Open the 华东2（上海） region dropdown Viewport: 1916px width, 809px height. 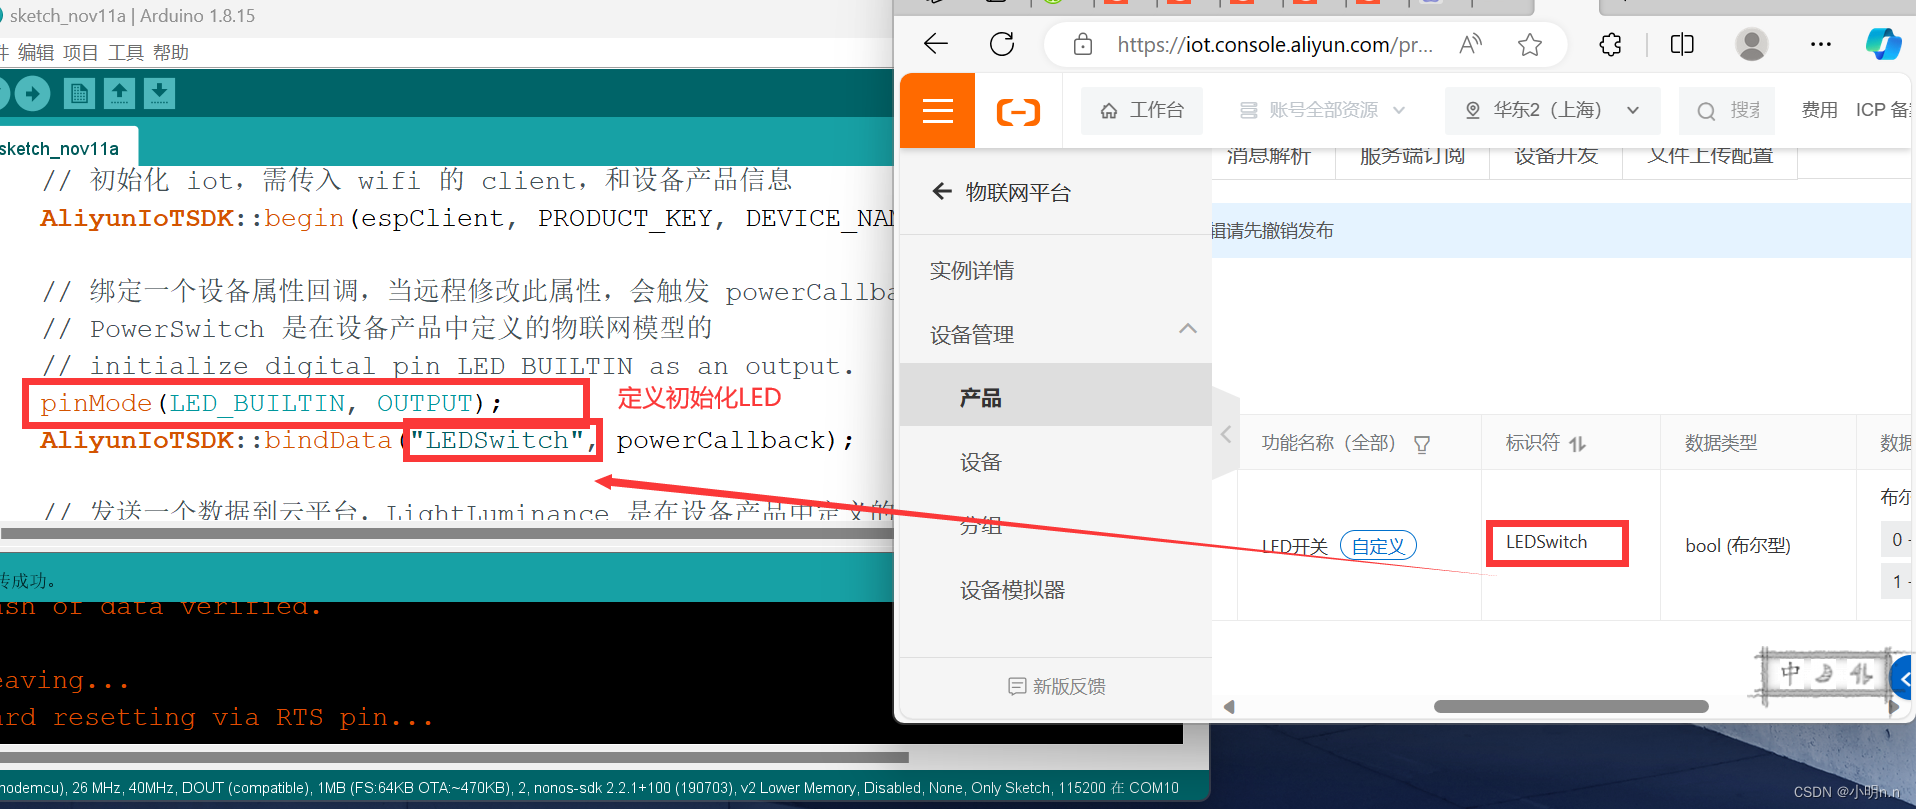click(1552, 110)
